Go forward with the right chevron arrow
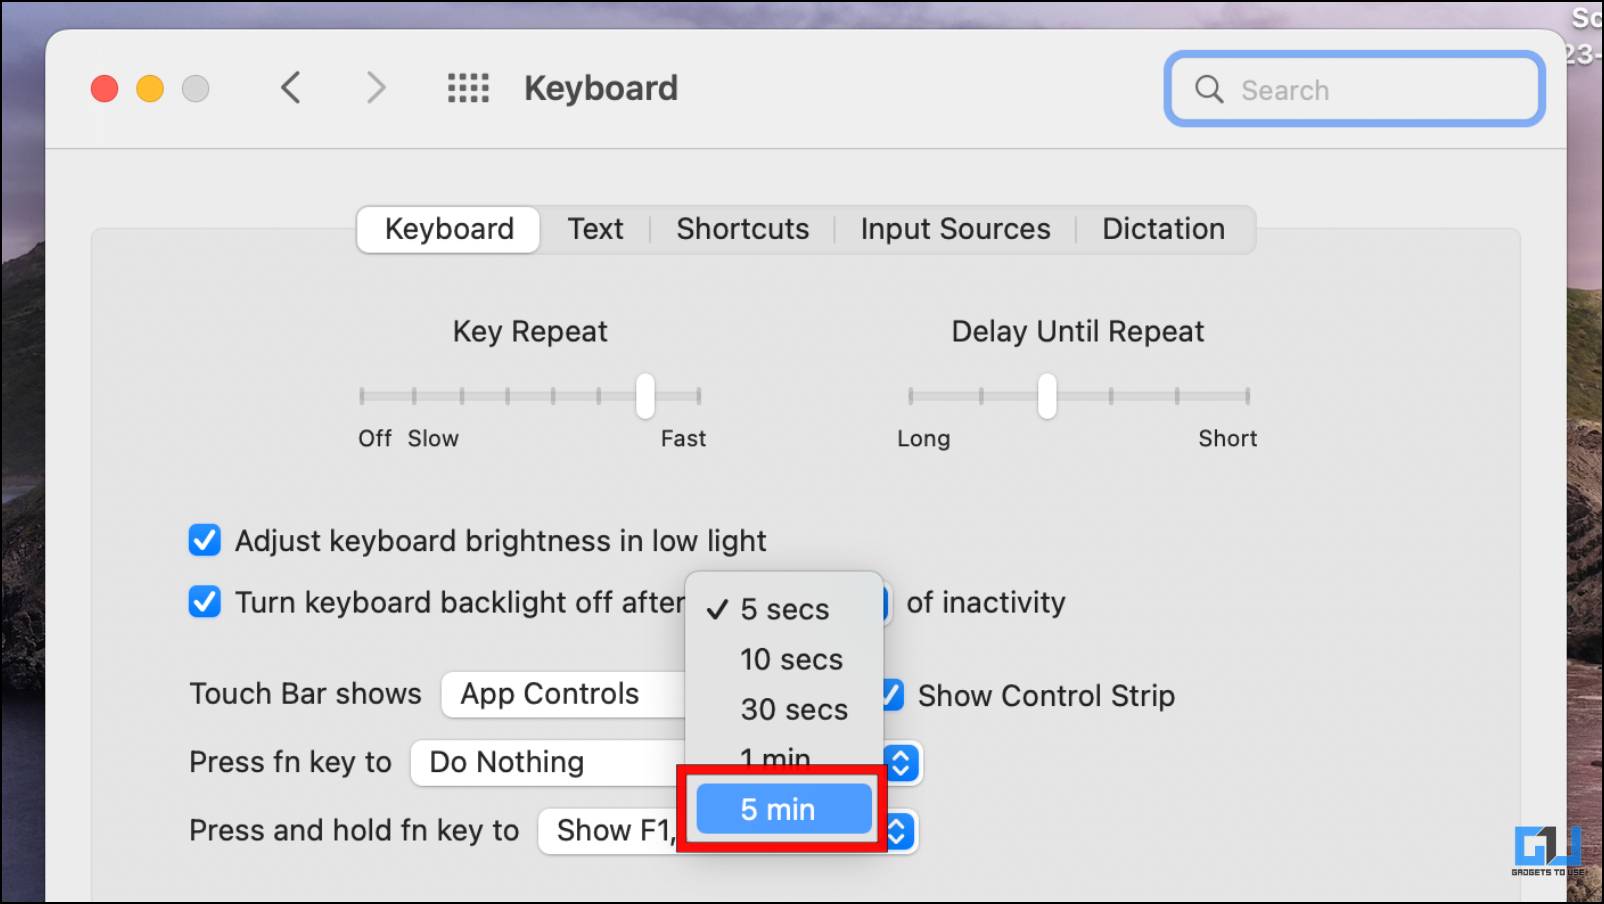Viewport: 1604px width, 904px height. 375,88
